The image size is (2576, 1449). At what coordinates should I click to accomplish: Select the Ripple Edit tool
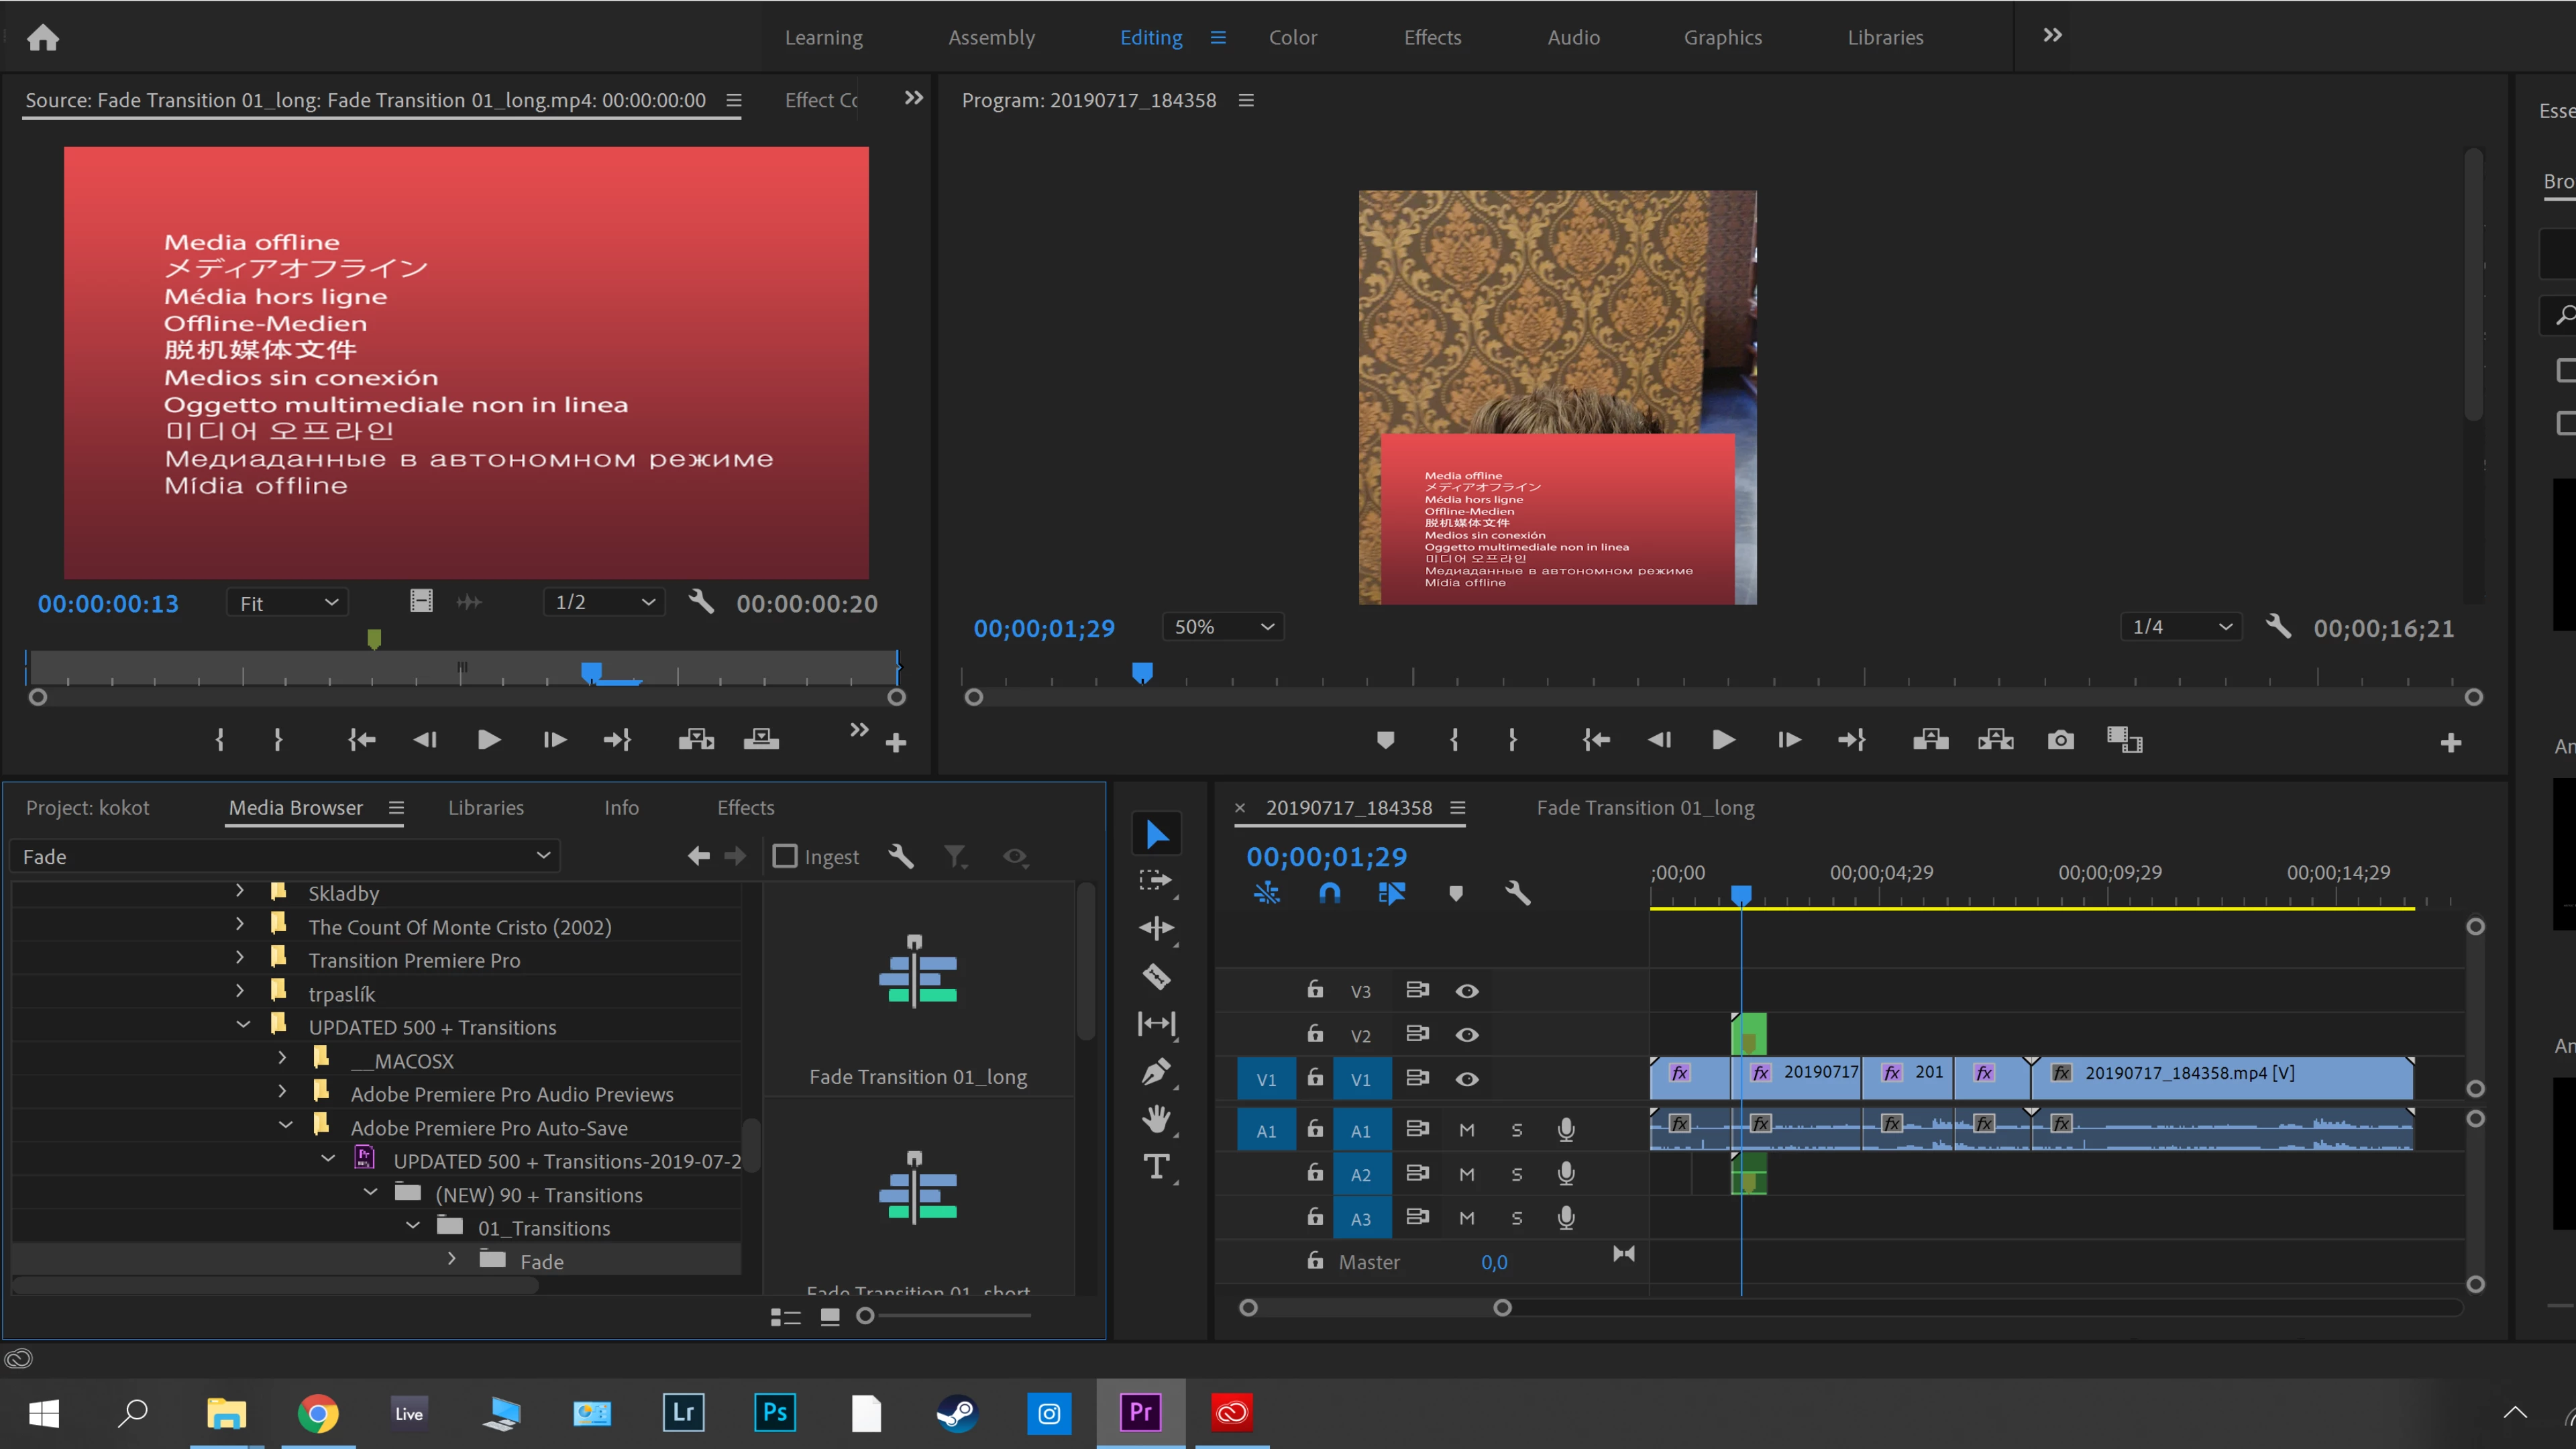(1156, 928)
